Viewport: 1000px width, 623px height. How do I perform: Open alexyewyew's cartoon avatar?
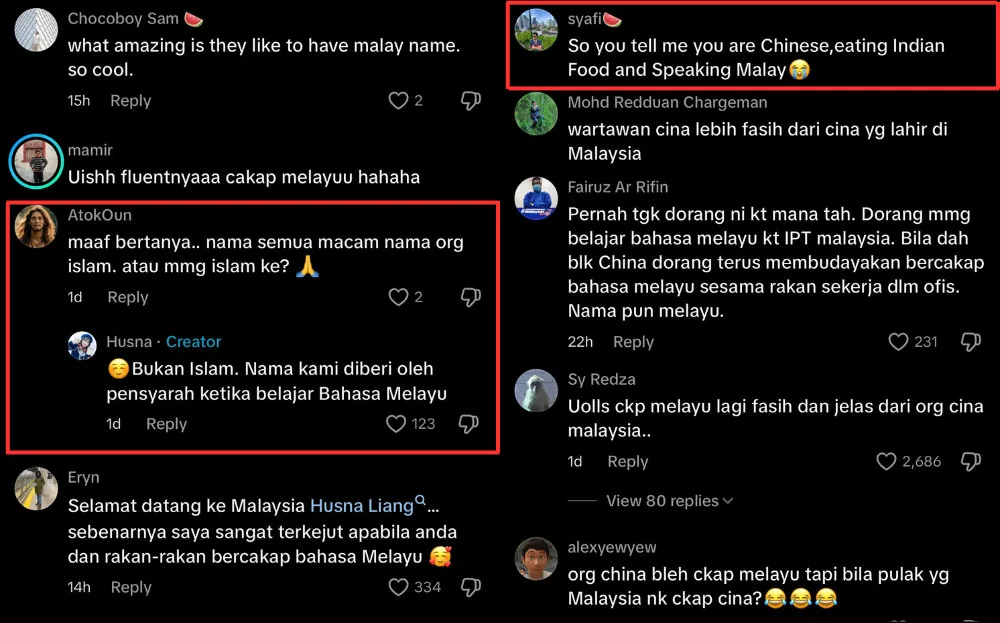coord(536,559)
